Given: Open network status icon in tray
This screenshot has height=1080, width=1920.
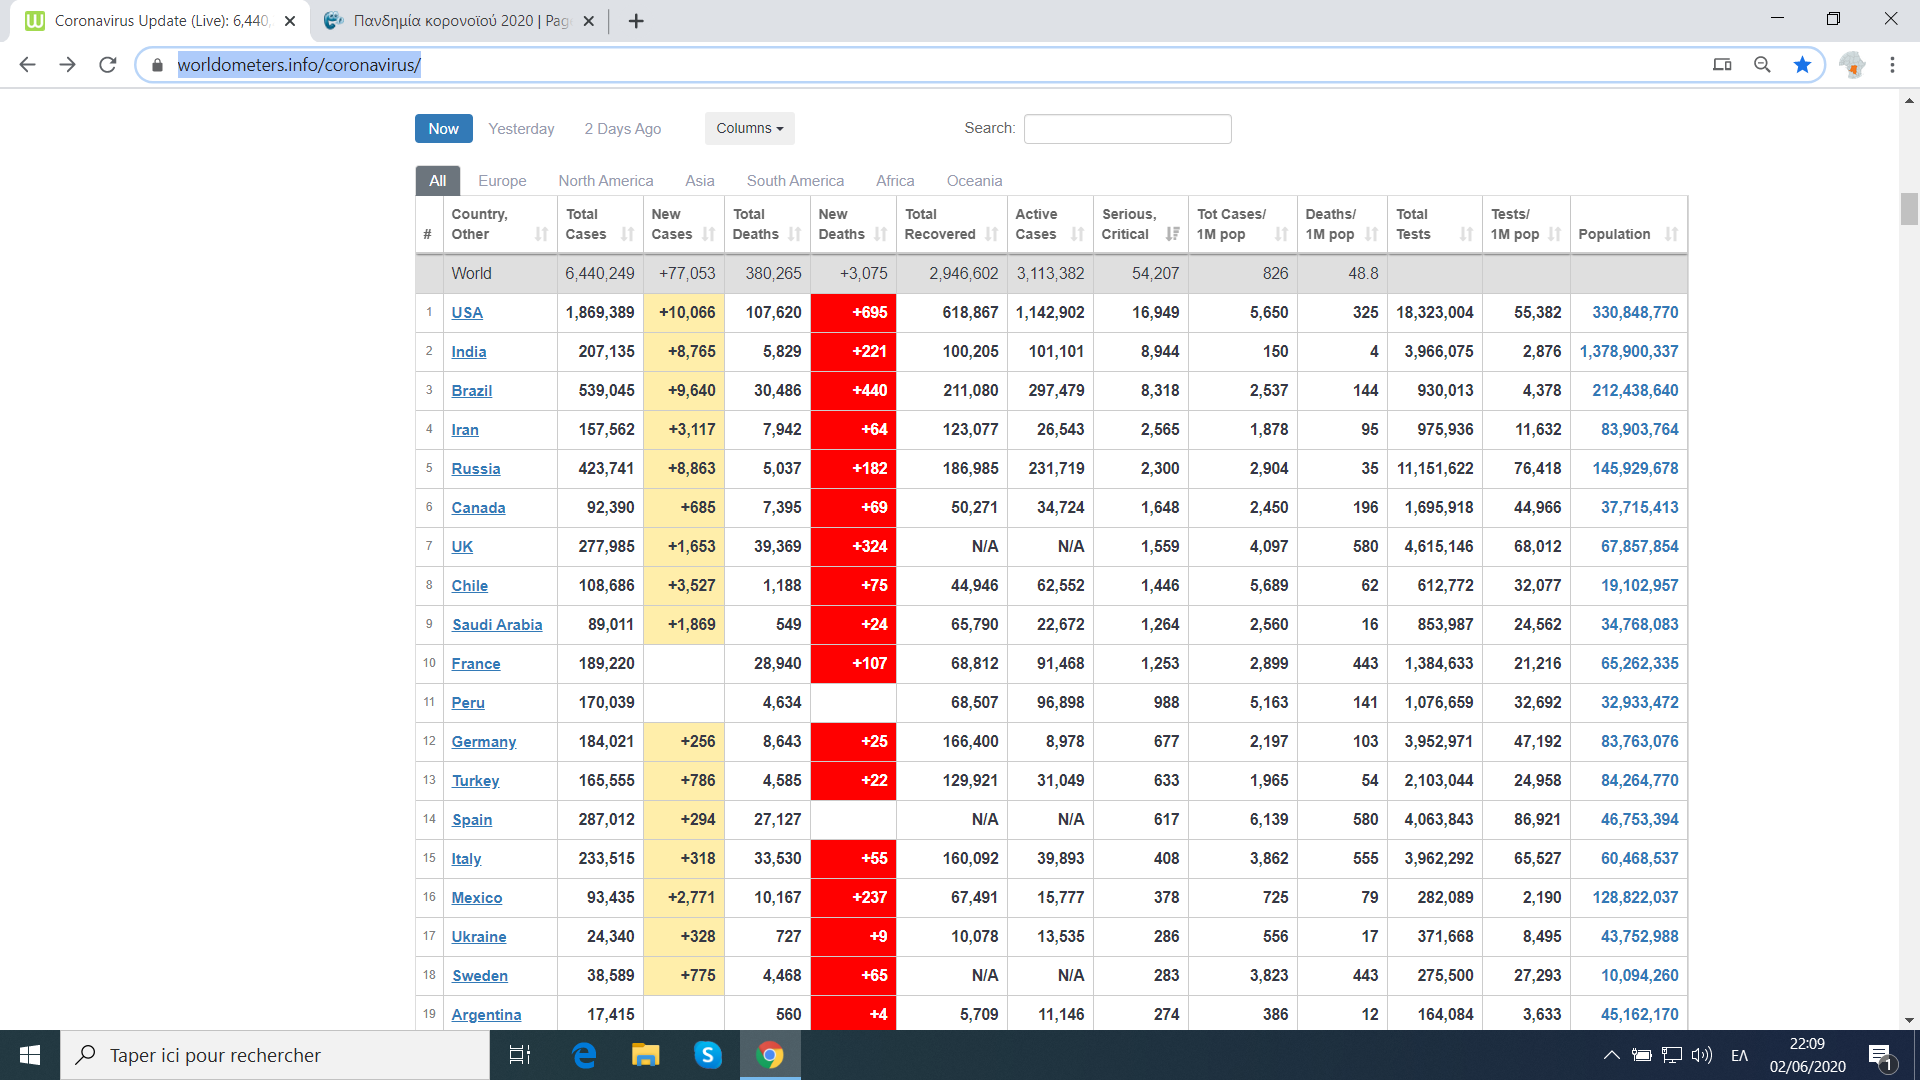Looking at the screenshot, I should pos(1672,1055).
